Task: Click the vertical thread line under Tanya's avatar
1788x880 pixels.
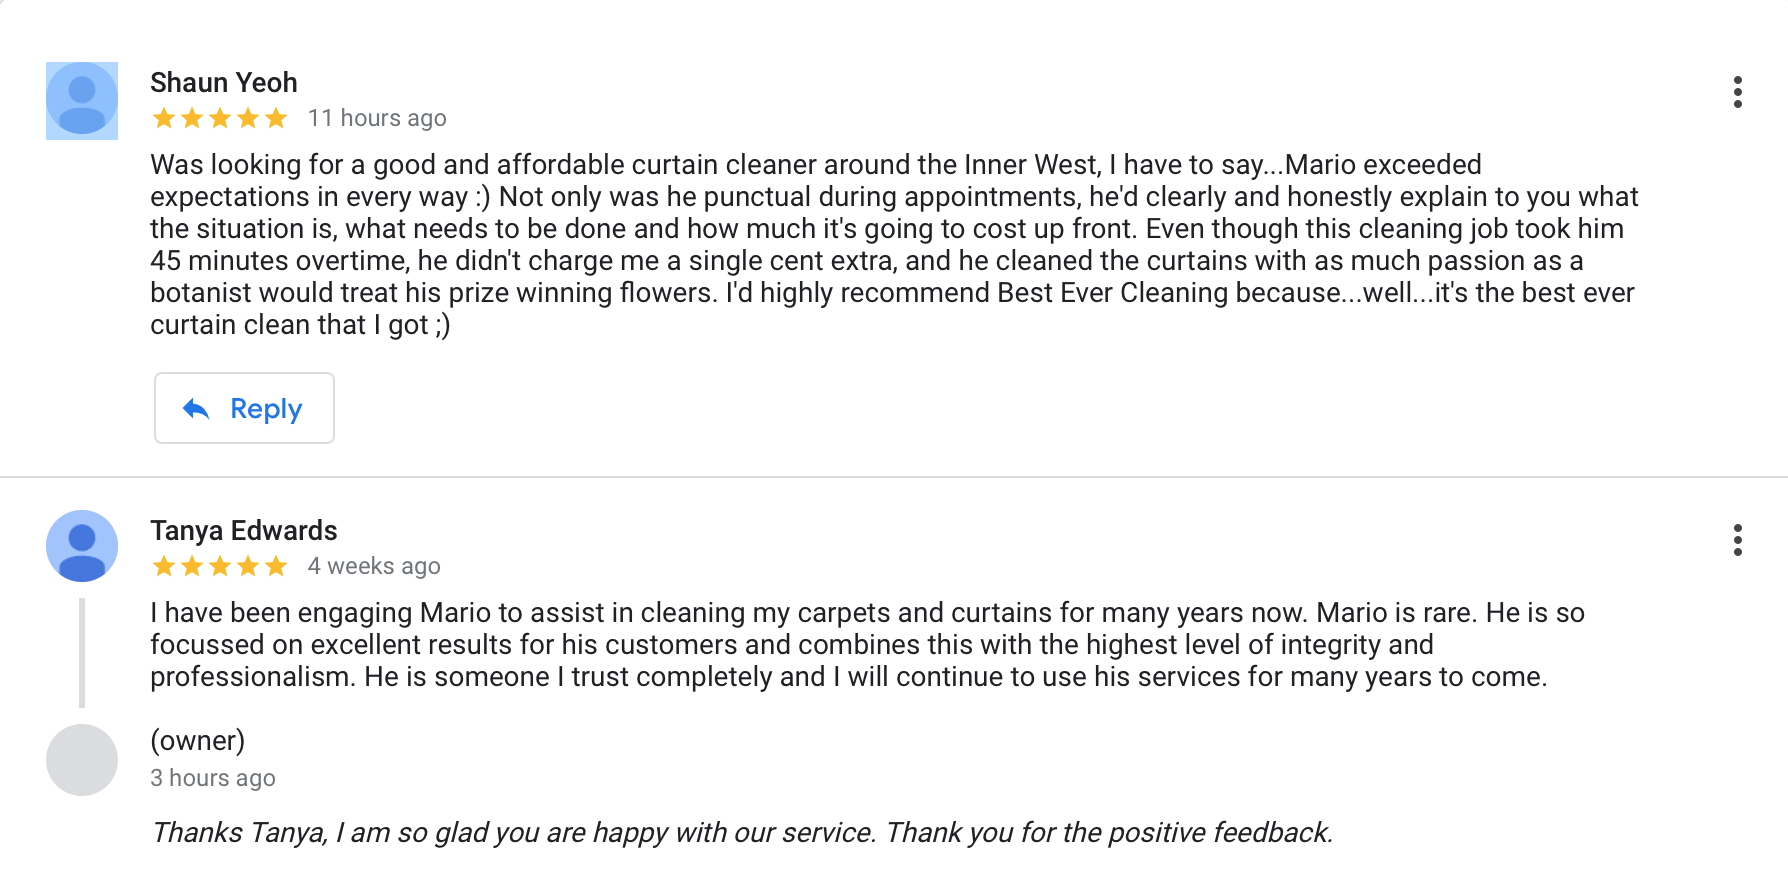Action: 82,652
